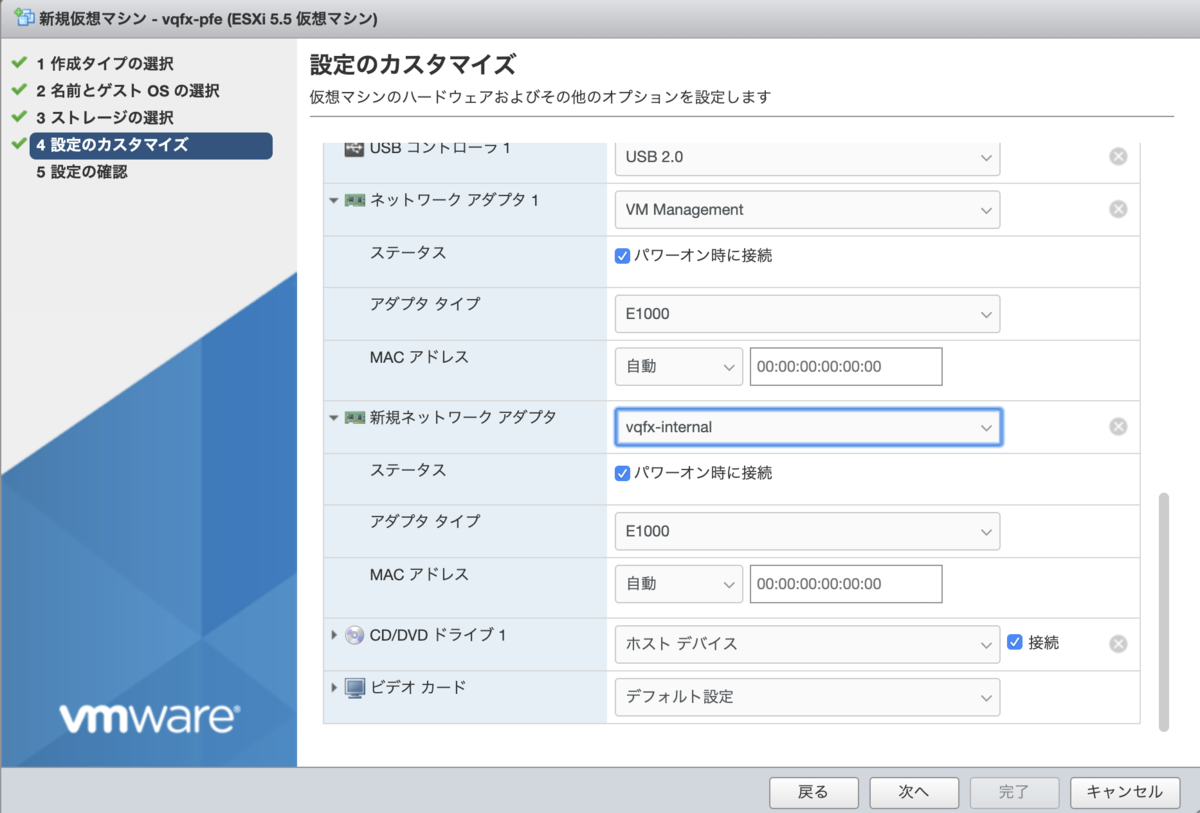This screenshot has width=1200, height=813.
Task: Click the 設定のカスタマイズ page heading
Action: click(413, 65)
